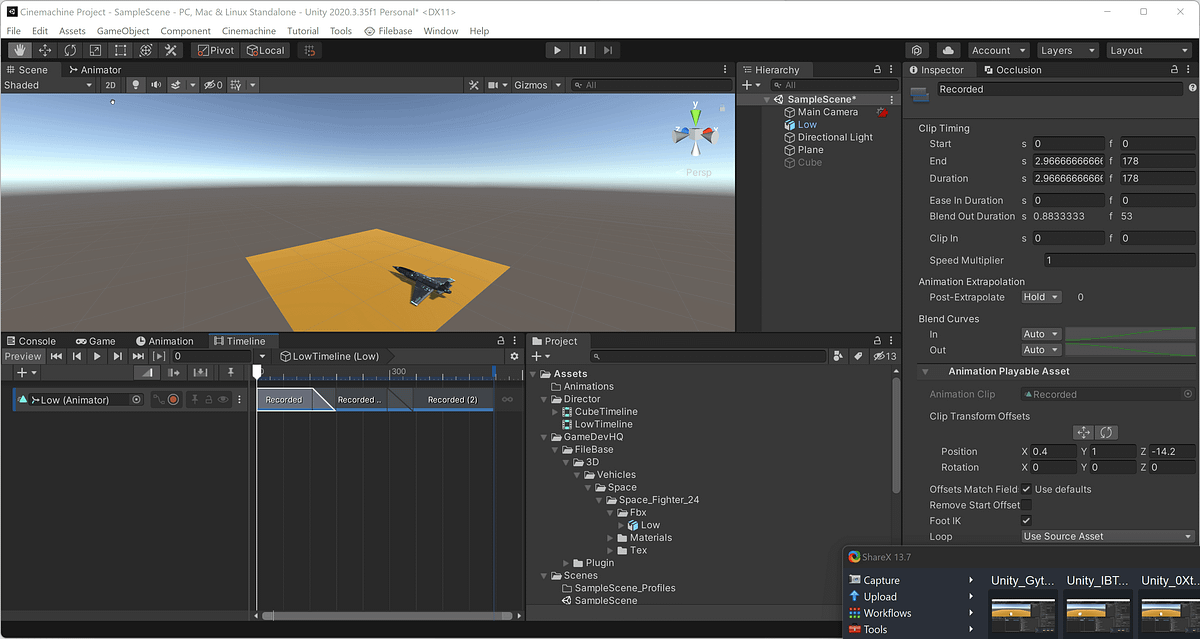Open the Post-Extrapolate Hold dropdown

[1040, 297]
